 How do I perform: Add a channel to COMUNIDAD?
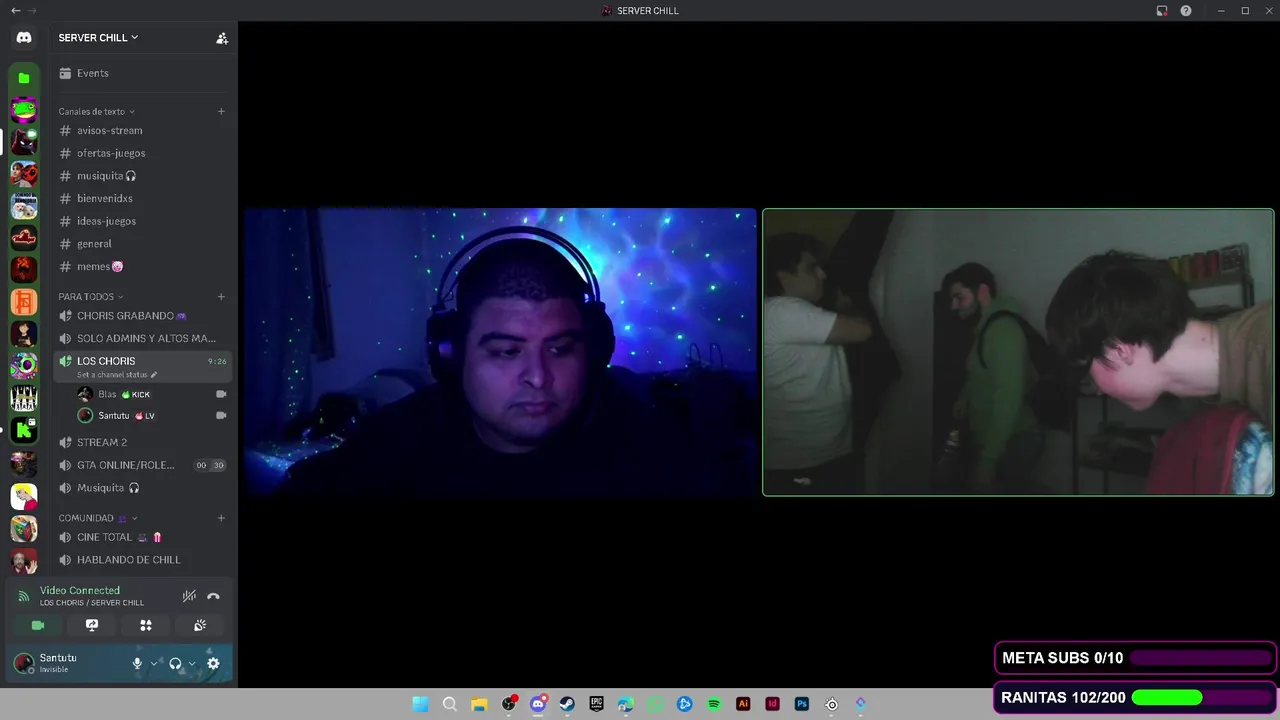(221, 518)
